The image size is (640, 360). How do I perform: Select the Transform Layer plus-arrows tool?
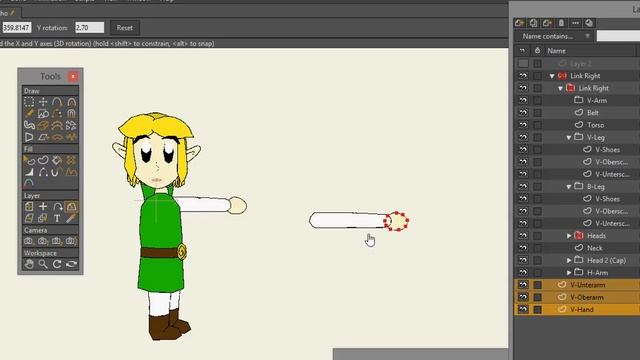tap(43, 207)
